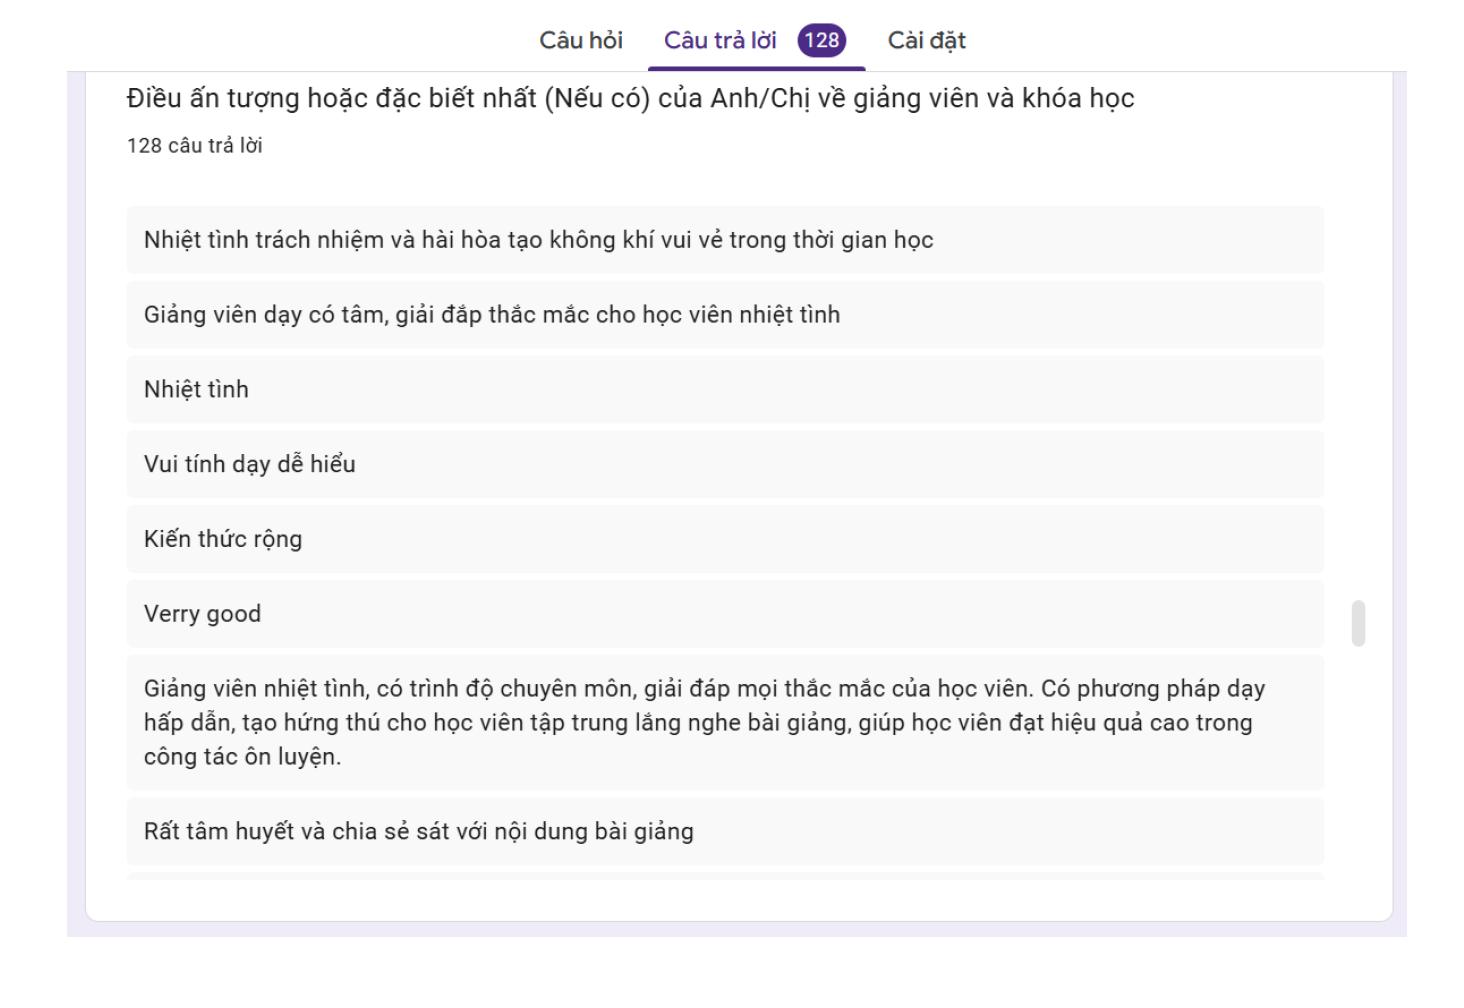
Task: Select the "Kiến thức rộng" response
Action: click(x=223, y=539)
